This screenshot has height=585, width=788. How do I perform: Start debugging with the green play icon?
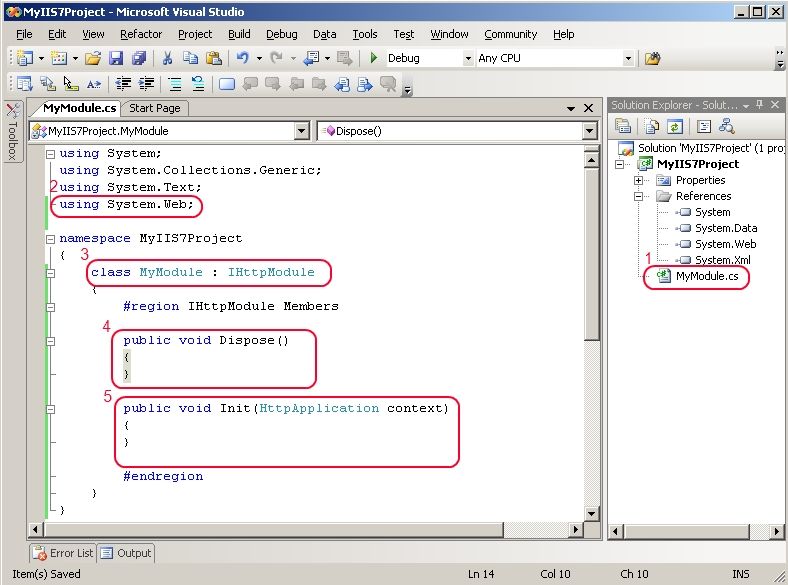(x=374, y=58)
